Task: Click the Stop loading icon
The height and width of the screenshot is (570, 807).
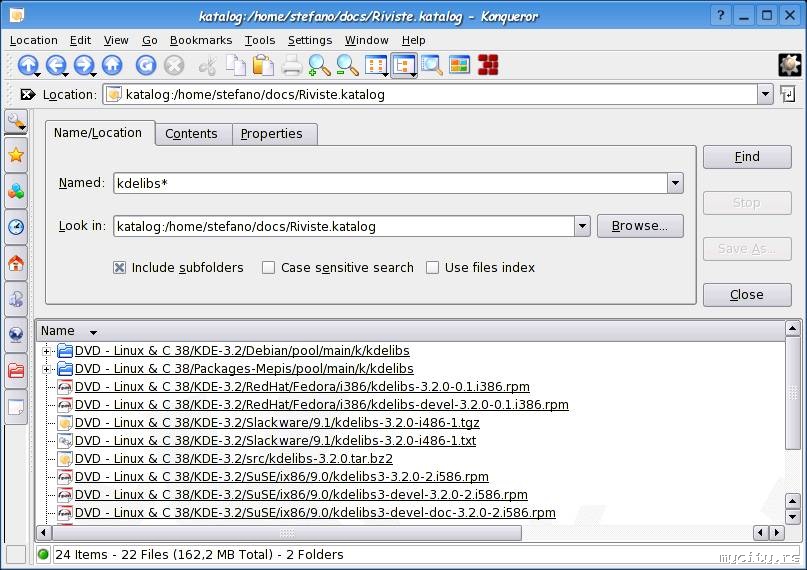Action: pos(174,65)
